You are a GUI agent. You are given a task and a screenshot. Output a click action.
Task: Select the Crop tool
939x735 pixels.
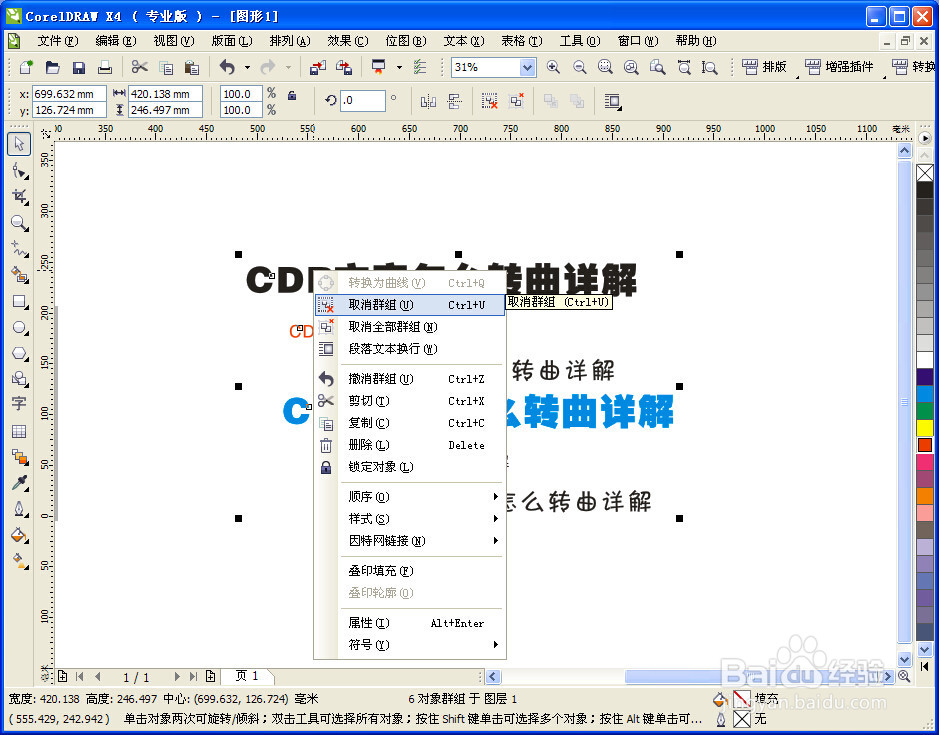click(x=19, y=196)
